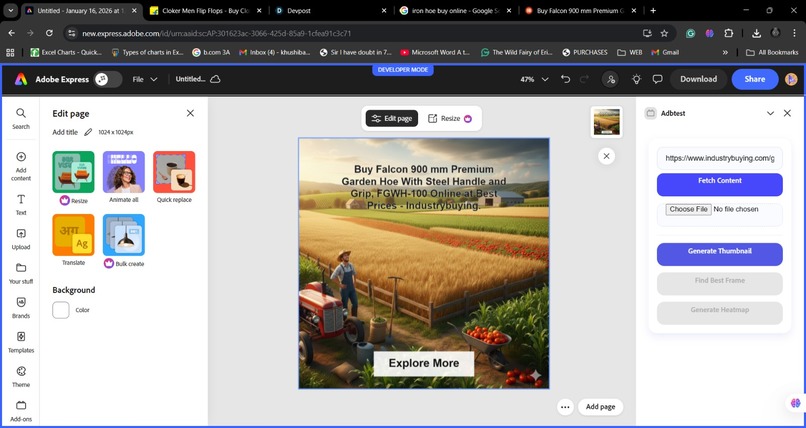Switch to the Devpost browser tab

(x=331, y=10)
